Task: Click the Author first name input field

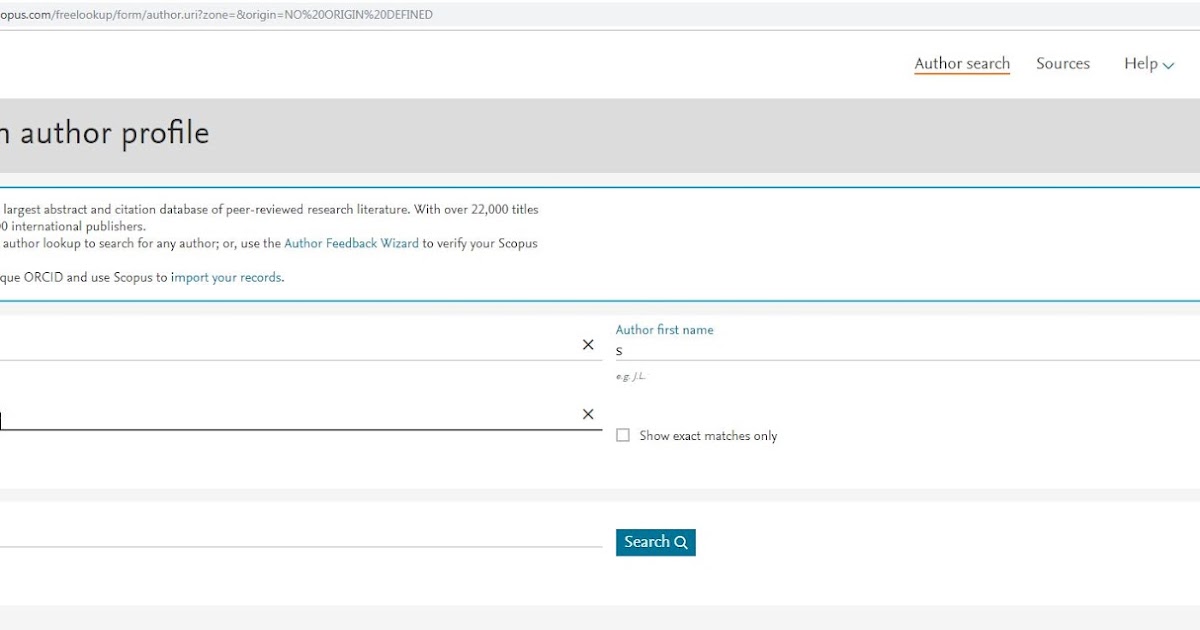Action: tap(750, 350)
